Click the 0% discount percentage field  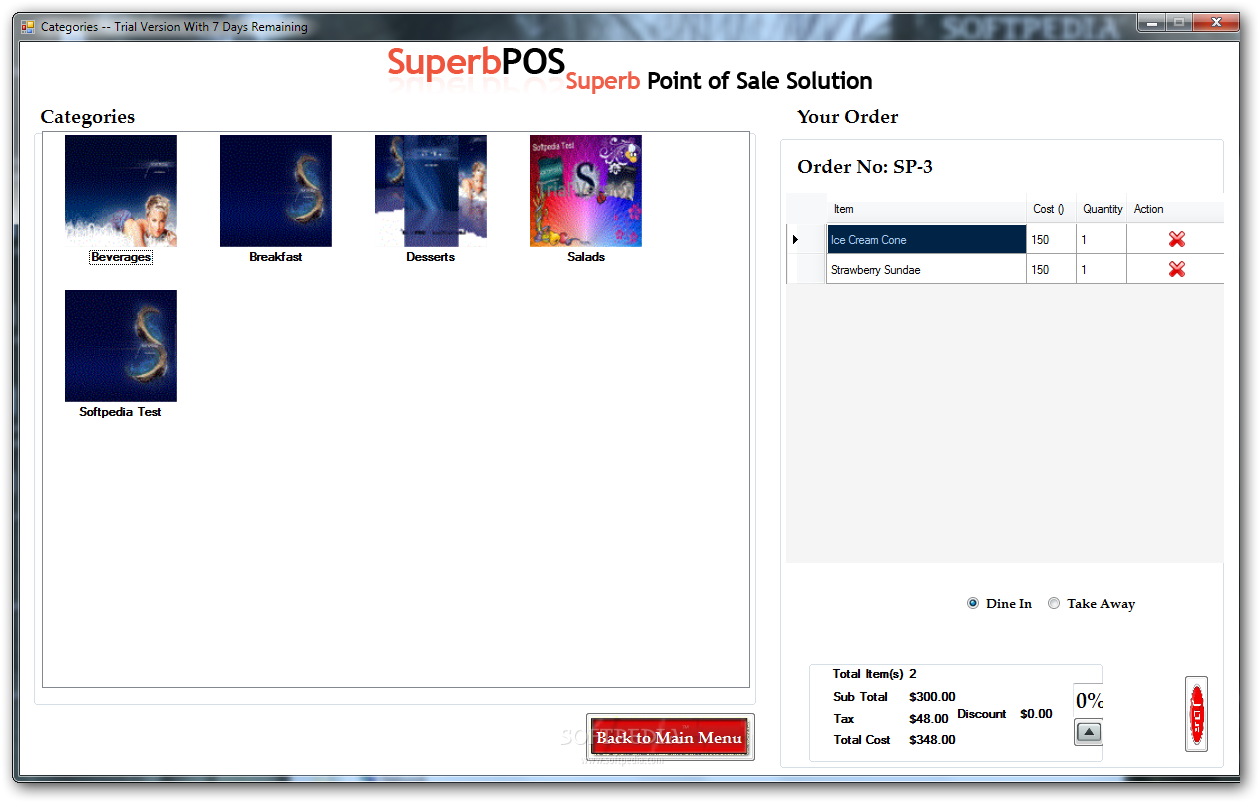[1088, 701]
